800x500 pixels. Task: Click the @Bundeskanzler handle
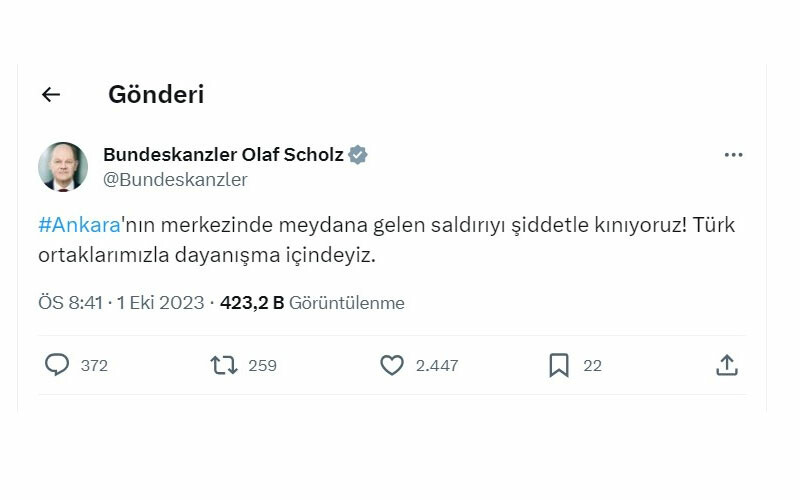pyautogui.click(x=175, y=180)
